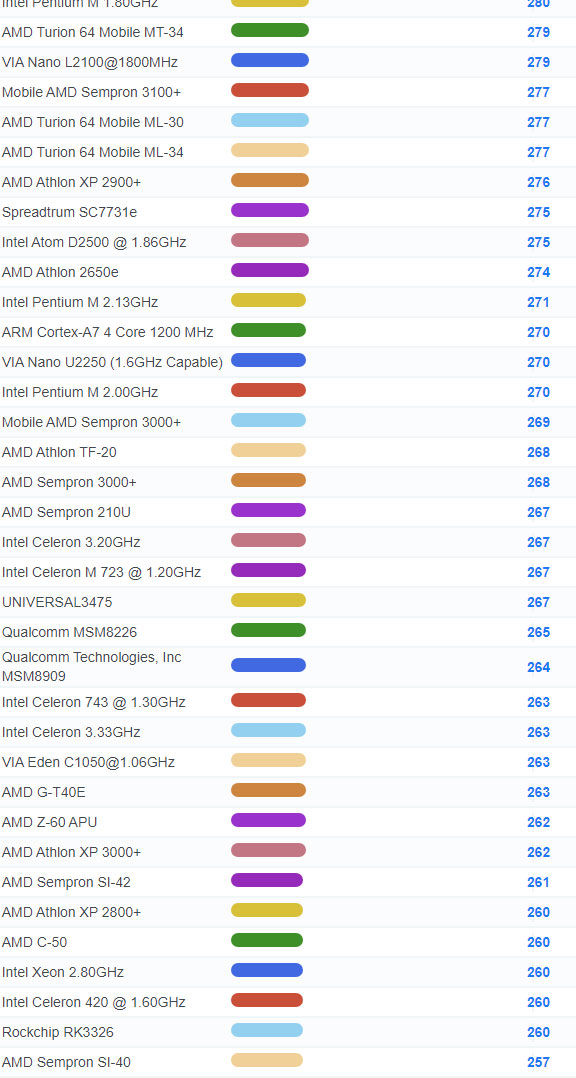This screenshot has width=576, height=1078.
Task: Open Spreadtrum SC7731e details
Action: pos(69,212)
